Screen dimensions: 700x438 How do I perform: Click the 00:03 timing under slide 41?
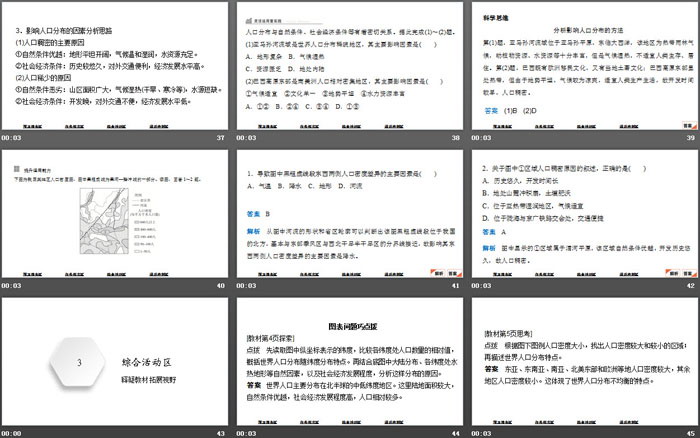click(x=246, y=285)
